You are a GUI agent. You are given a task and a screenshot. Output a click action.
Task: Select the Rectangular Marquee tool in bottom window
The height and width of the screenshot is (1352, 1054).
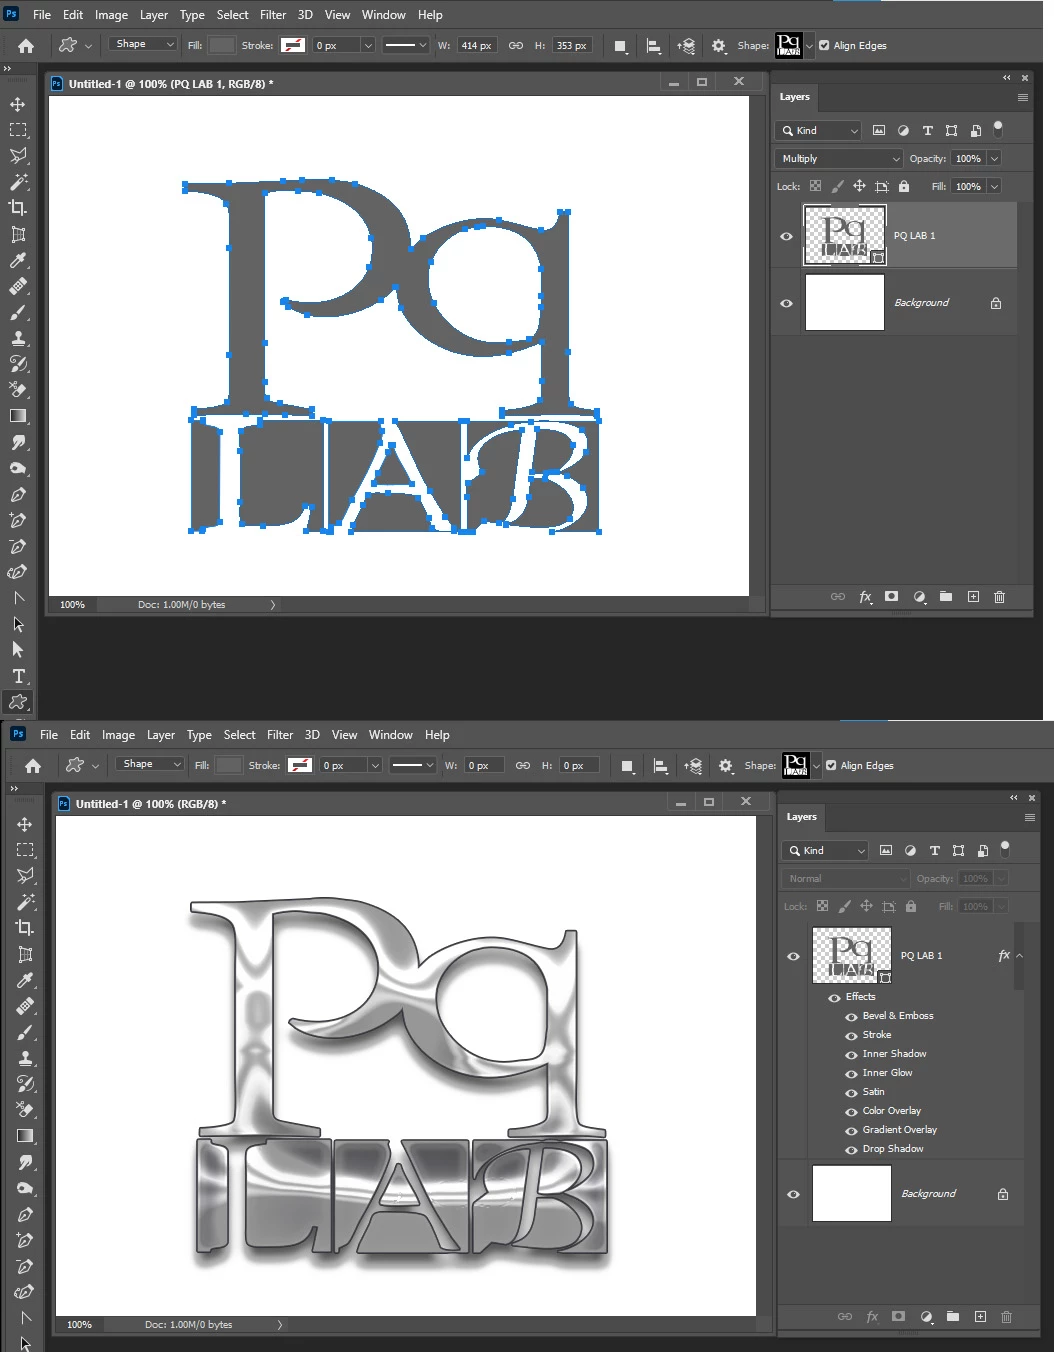25,850
